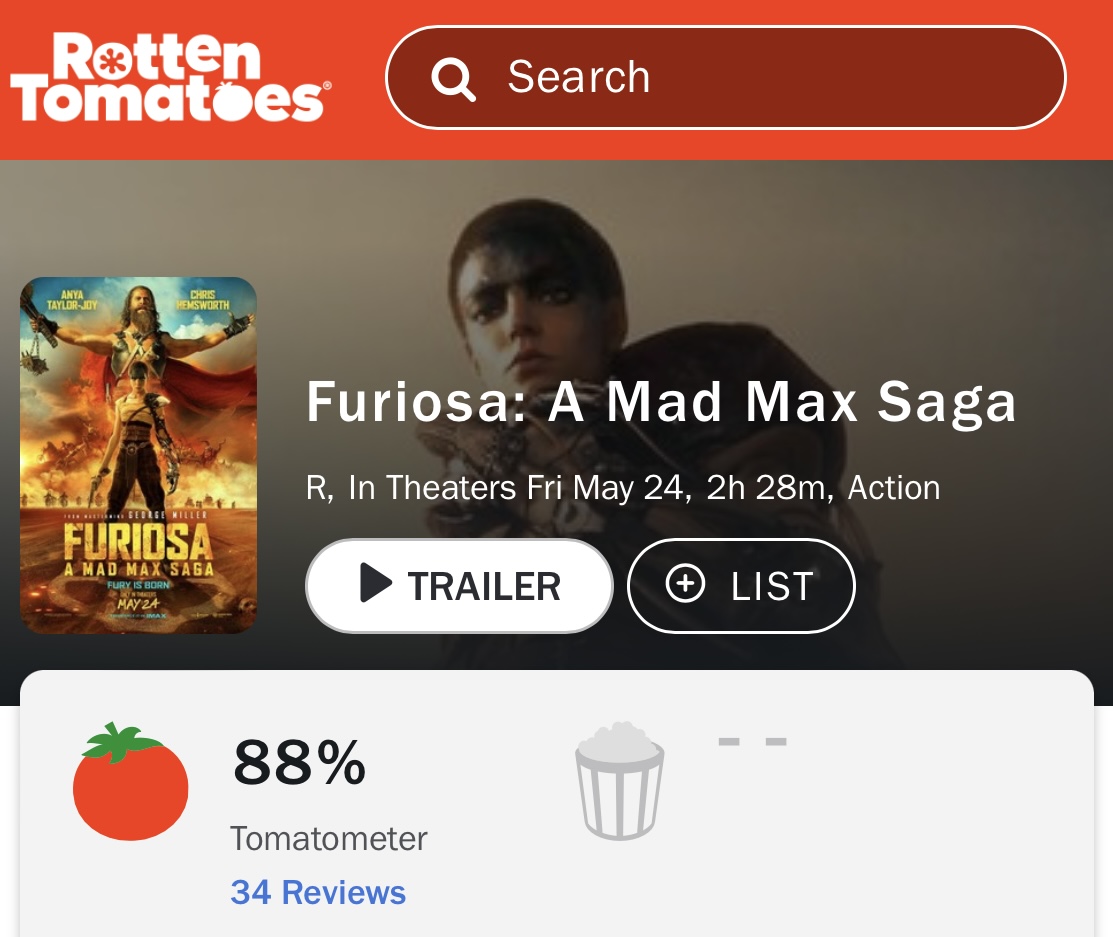Viewport: 1113px width, 937px height.
Task: Click the empty audience score dashes
Action: pyautogui.click(x=753, y=742)
